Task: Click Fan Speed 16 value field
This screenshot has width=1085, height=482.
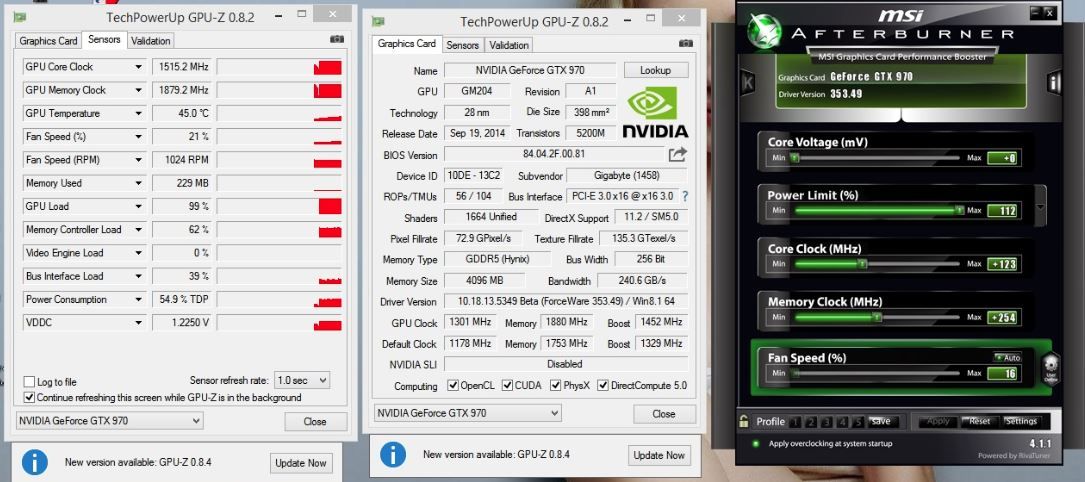Action: pos(1002,373)
